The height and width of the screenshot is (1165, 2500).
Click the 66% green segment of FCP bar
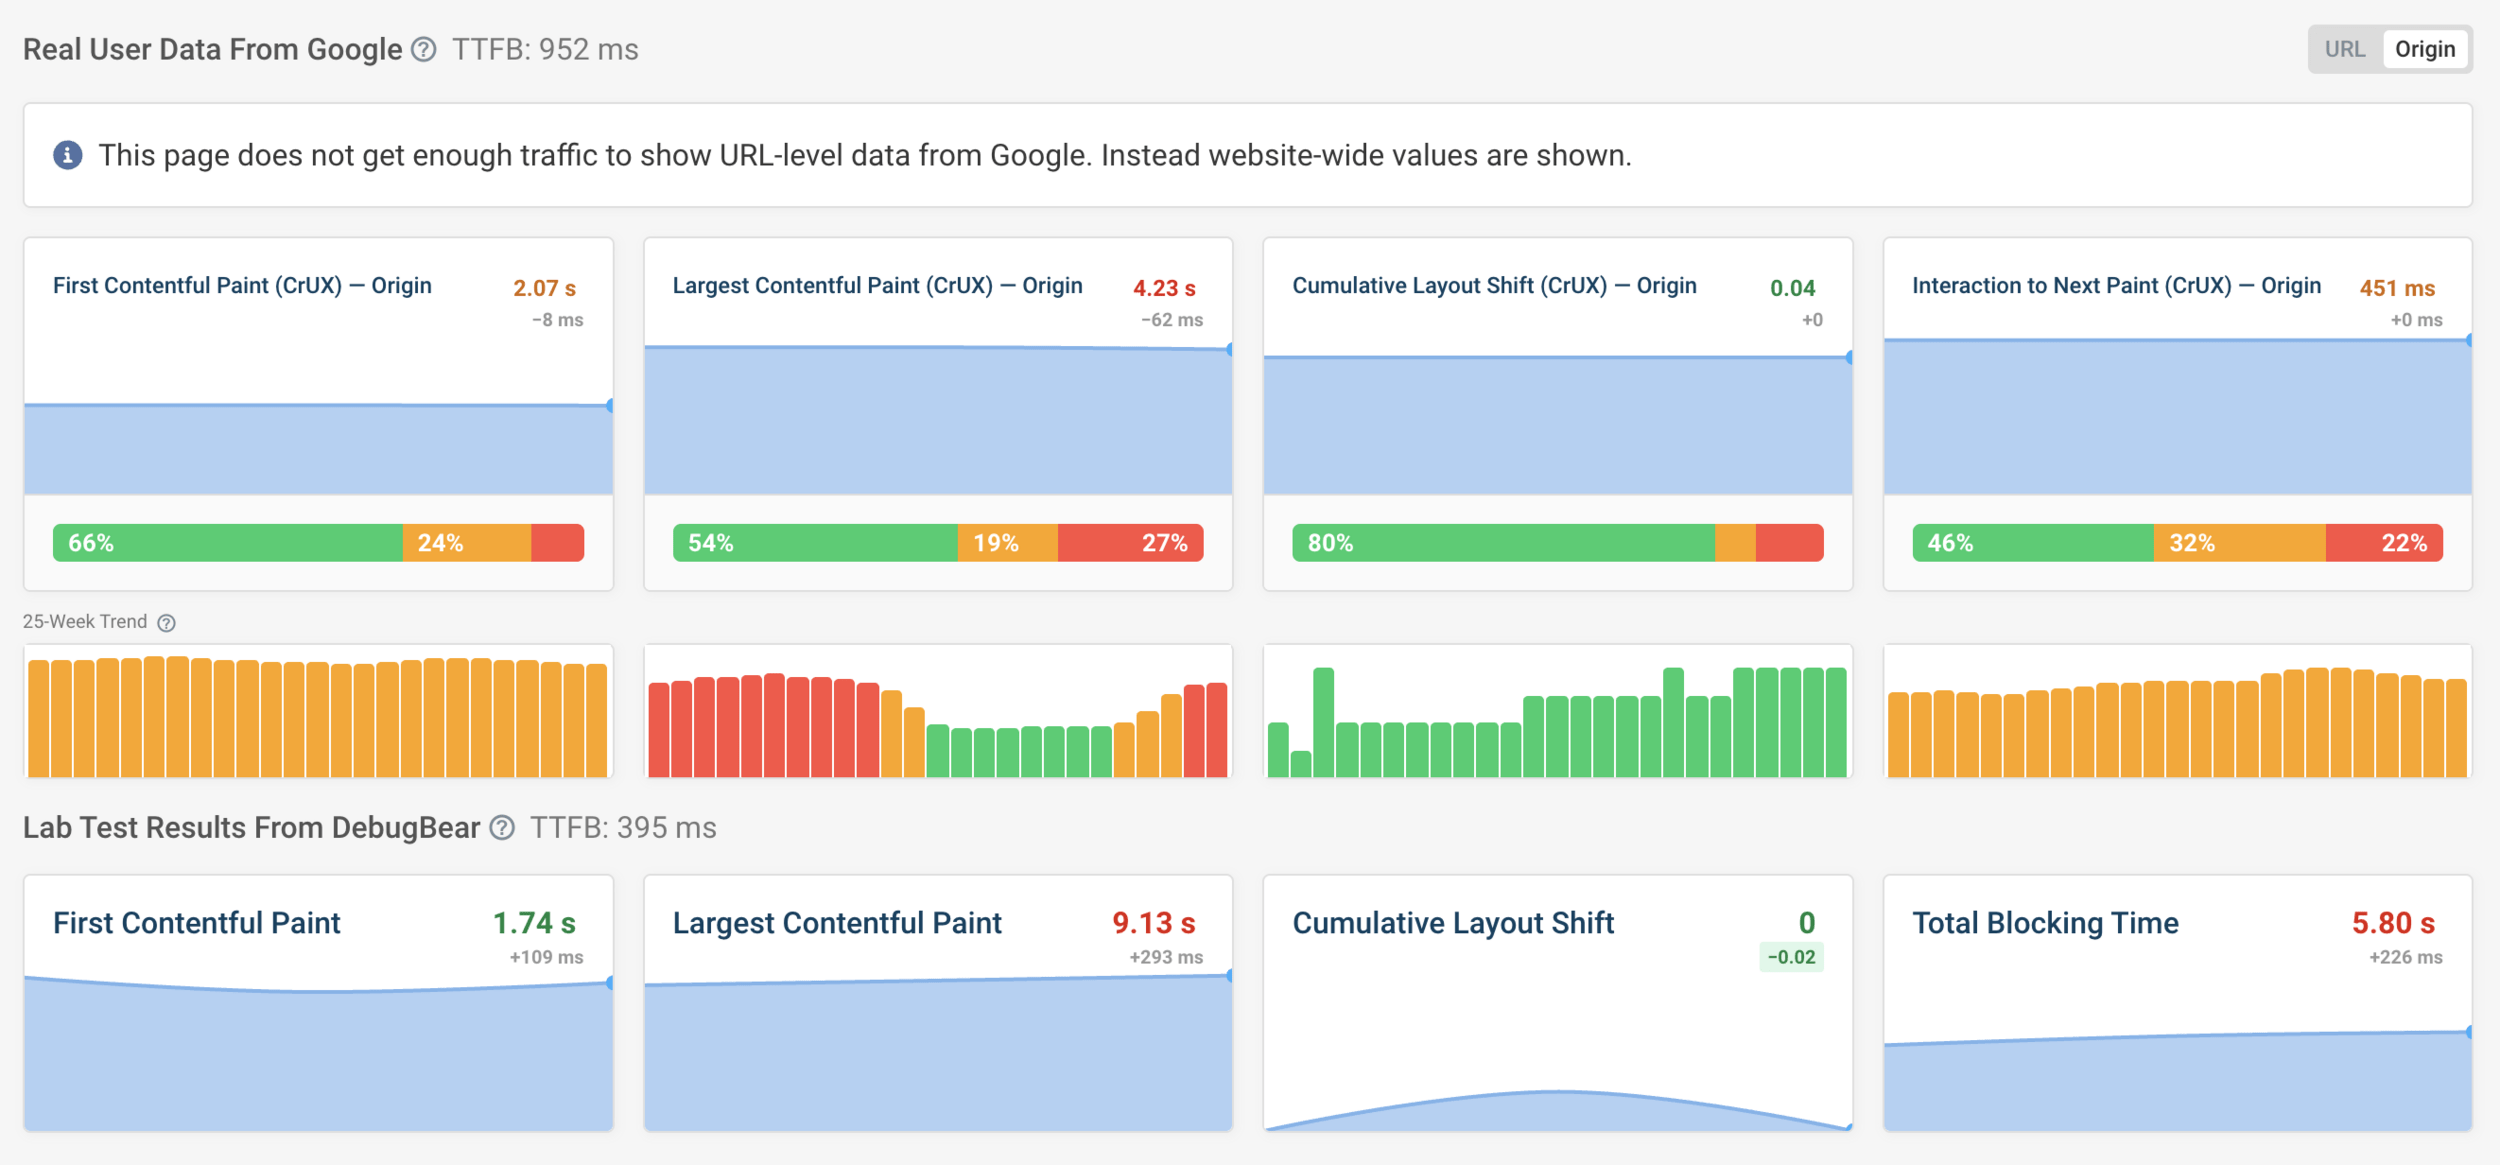click(x=228, y=543)
